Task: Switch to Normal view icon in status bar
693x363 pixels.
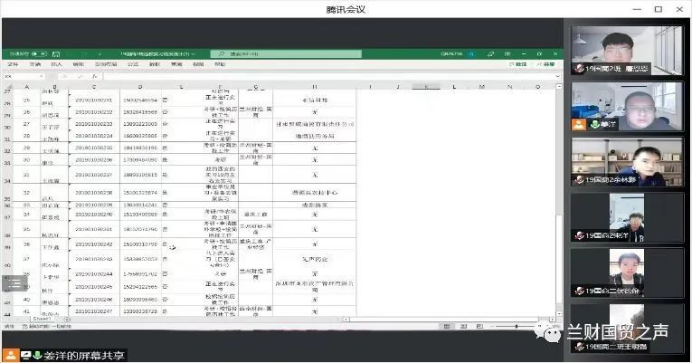Action: click(x=446, y=326)
